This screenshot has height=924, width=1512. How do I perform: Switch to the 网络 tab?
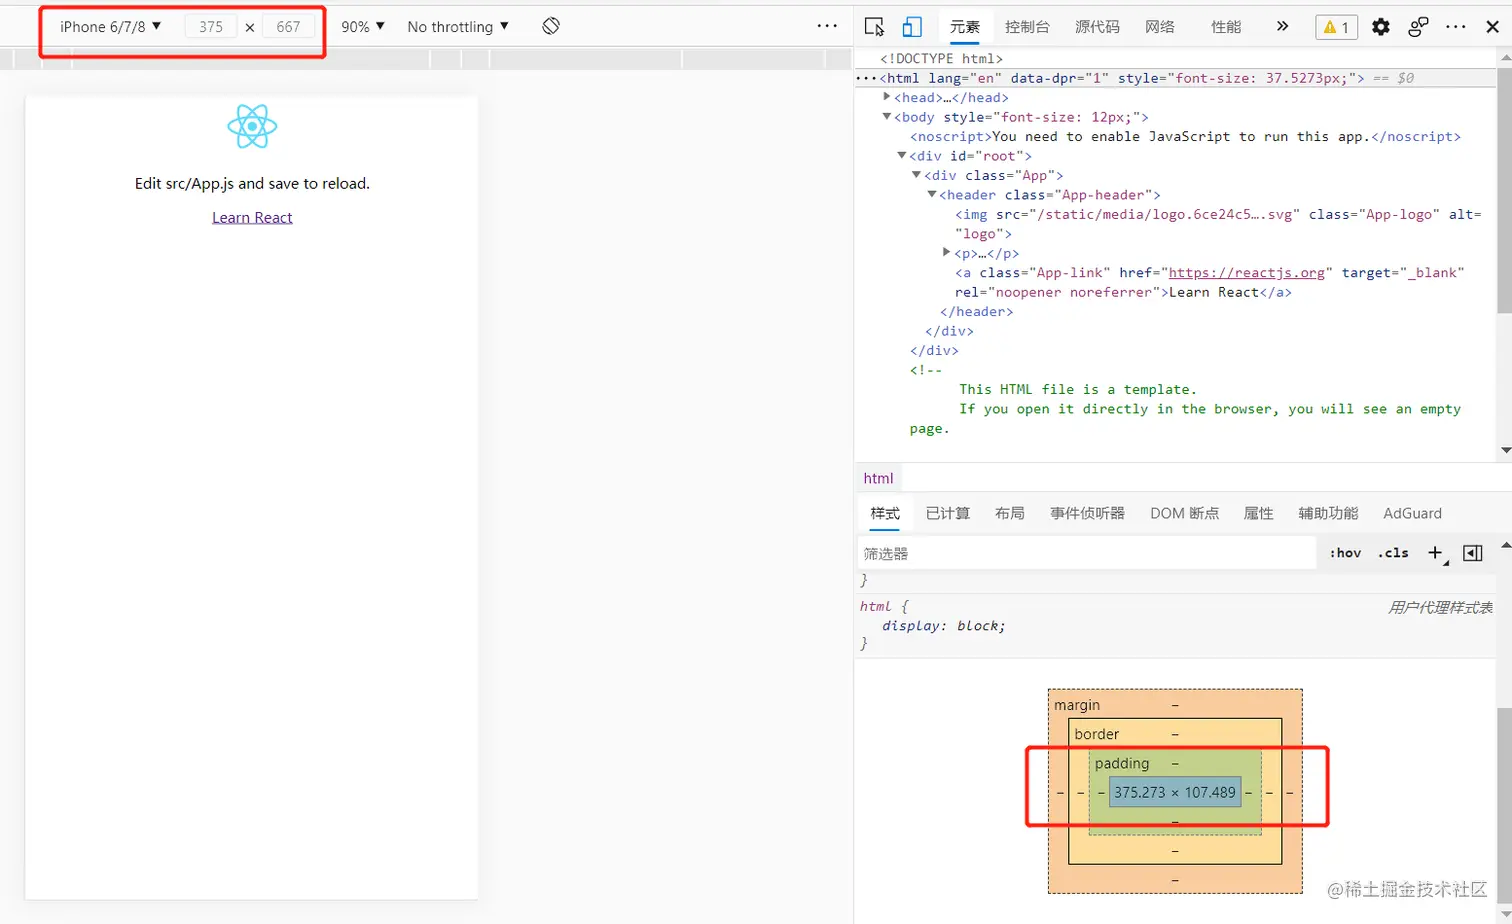pos(1160,27)
